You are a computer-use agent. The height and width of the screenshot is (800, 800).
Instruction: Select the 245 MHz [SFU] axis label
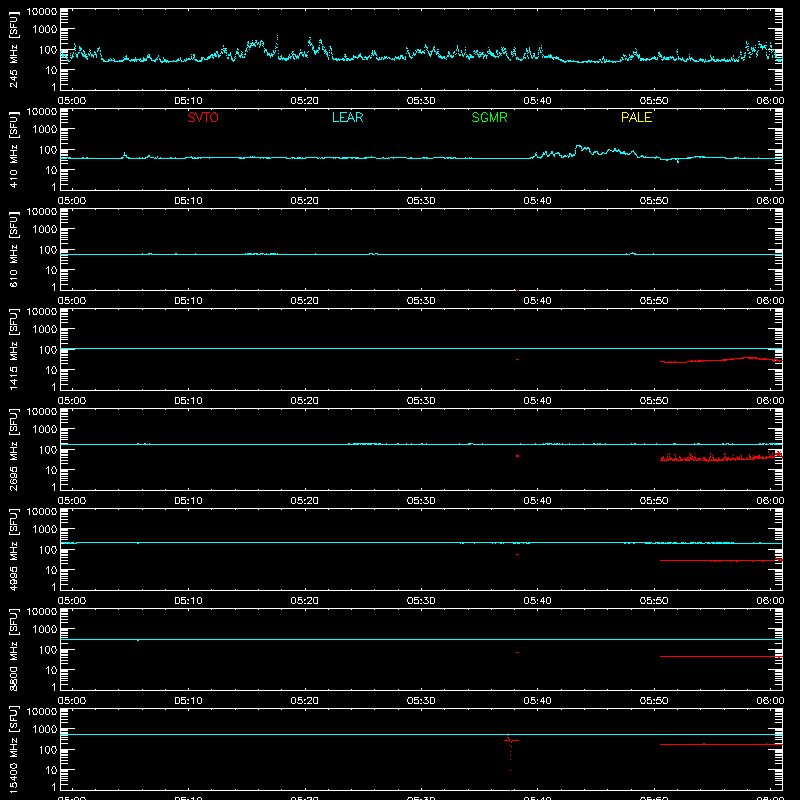[13, 49]
